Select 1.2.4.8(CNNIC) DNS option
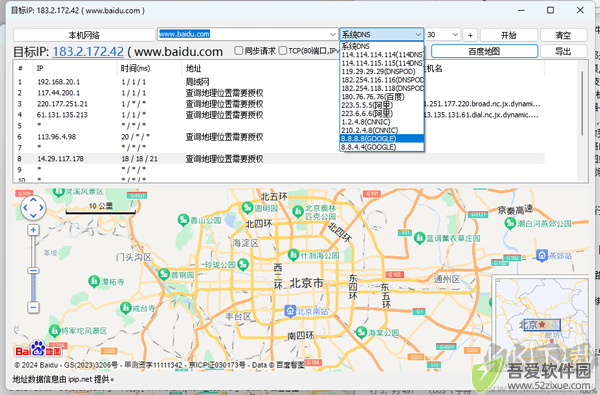This screenshot has width=600, height=395. [382, 122]
